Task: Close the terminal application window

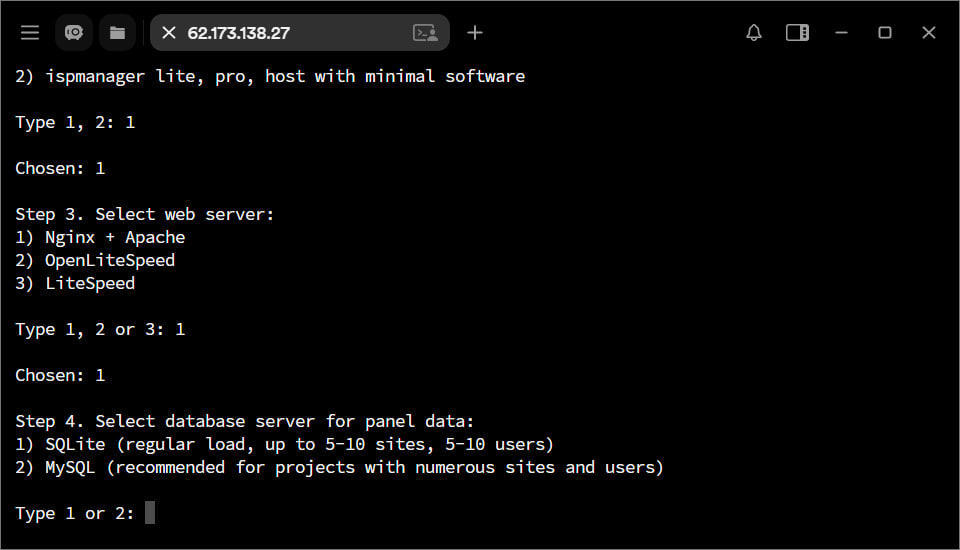Action: [x=929, y=33]
